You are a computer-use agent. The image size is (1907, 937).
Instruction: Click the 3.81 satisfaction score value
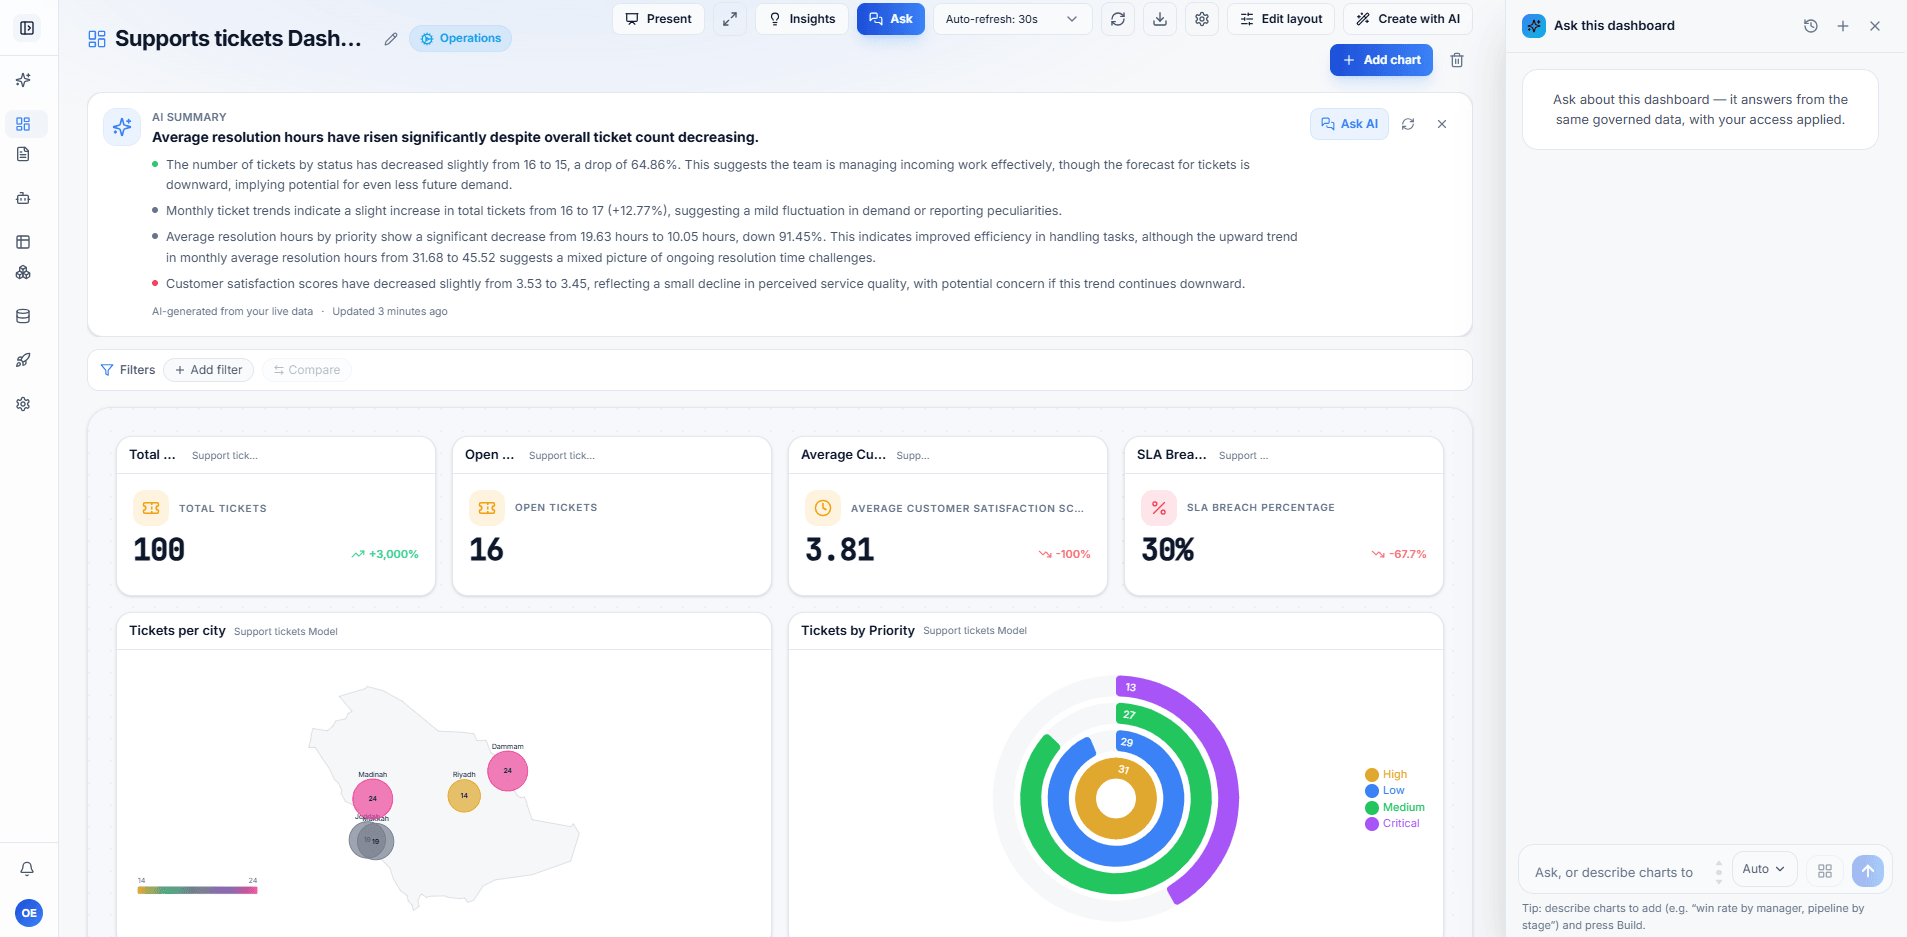(x=840, y=550)
